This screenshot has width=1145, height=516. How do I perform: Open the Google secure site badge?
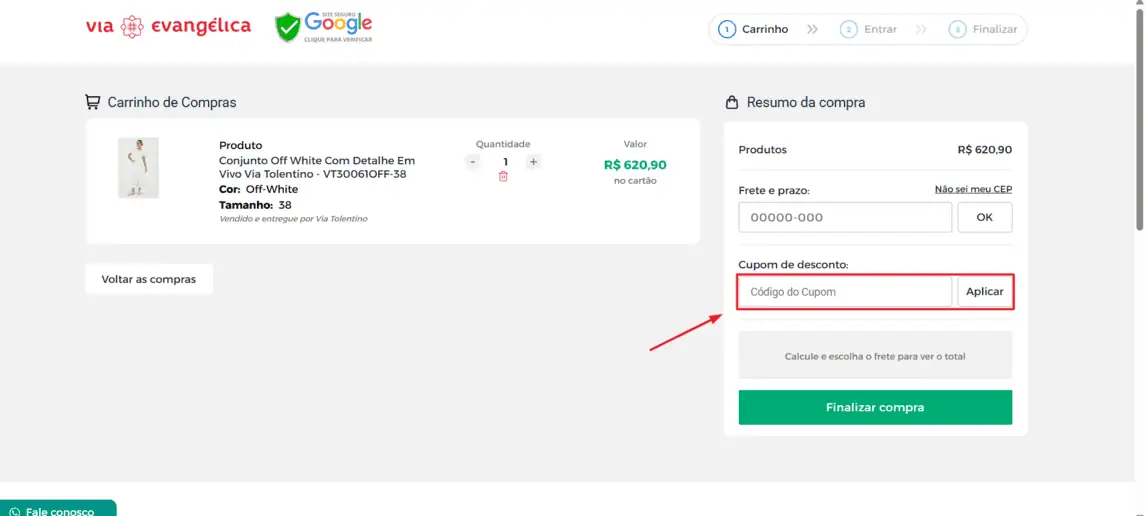click(x=324, y=27)
